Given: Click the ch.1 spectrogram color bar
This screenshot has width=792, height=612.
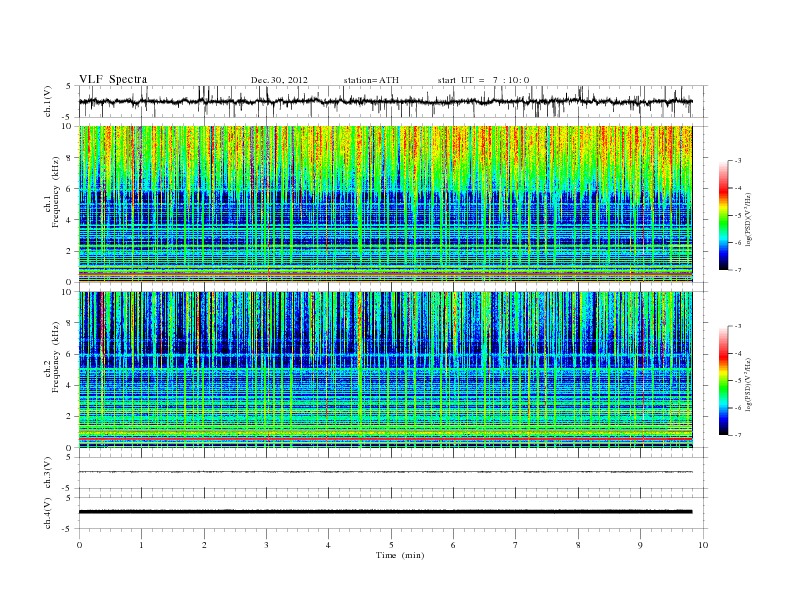Looking at the screenshot, I should tap(724, 216).
